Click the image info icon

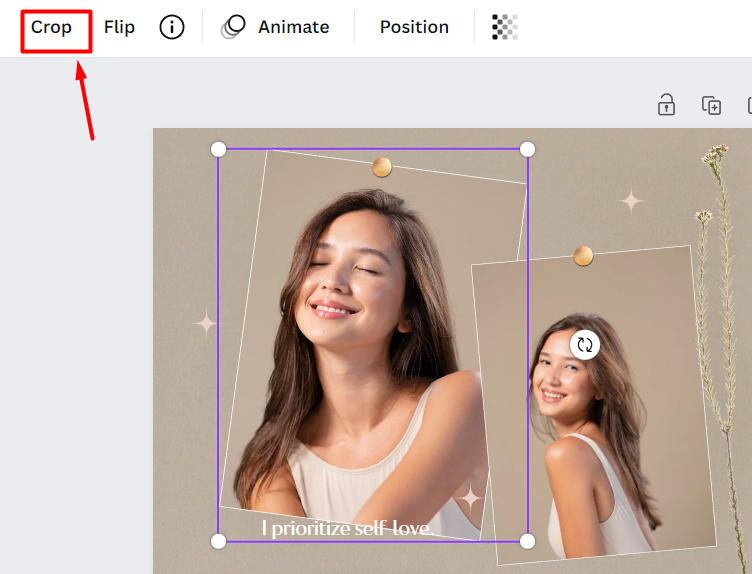(172, 28)
